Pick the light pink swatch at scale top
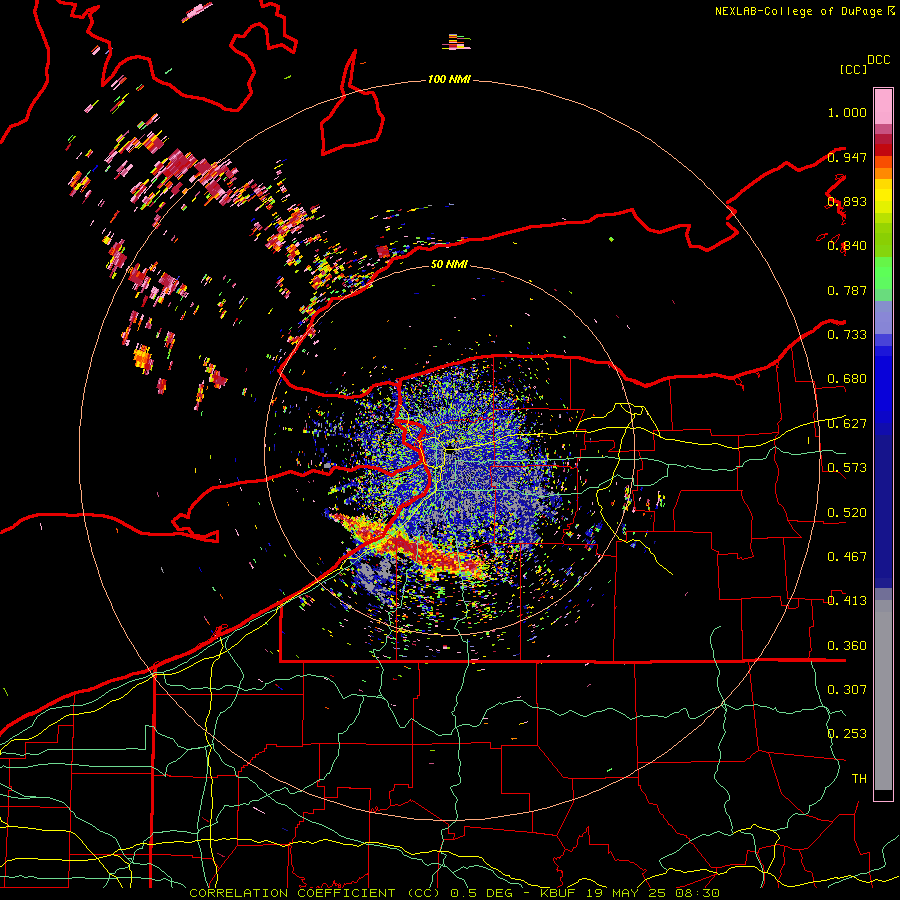Image resolution: width=900 pixels, height=900 pixels. [883, 107]
